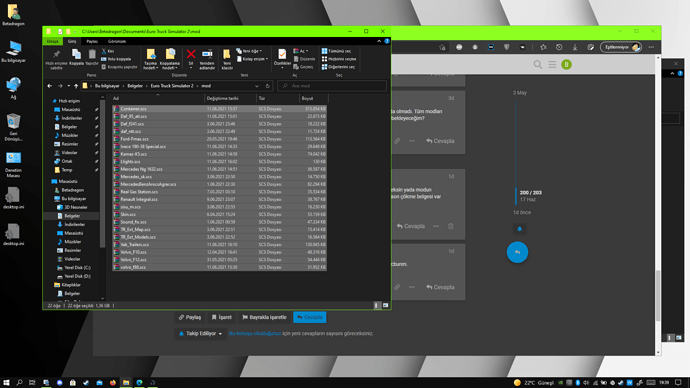Choose Tümünü seç select-all option

click(337, 51)
